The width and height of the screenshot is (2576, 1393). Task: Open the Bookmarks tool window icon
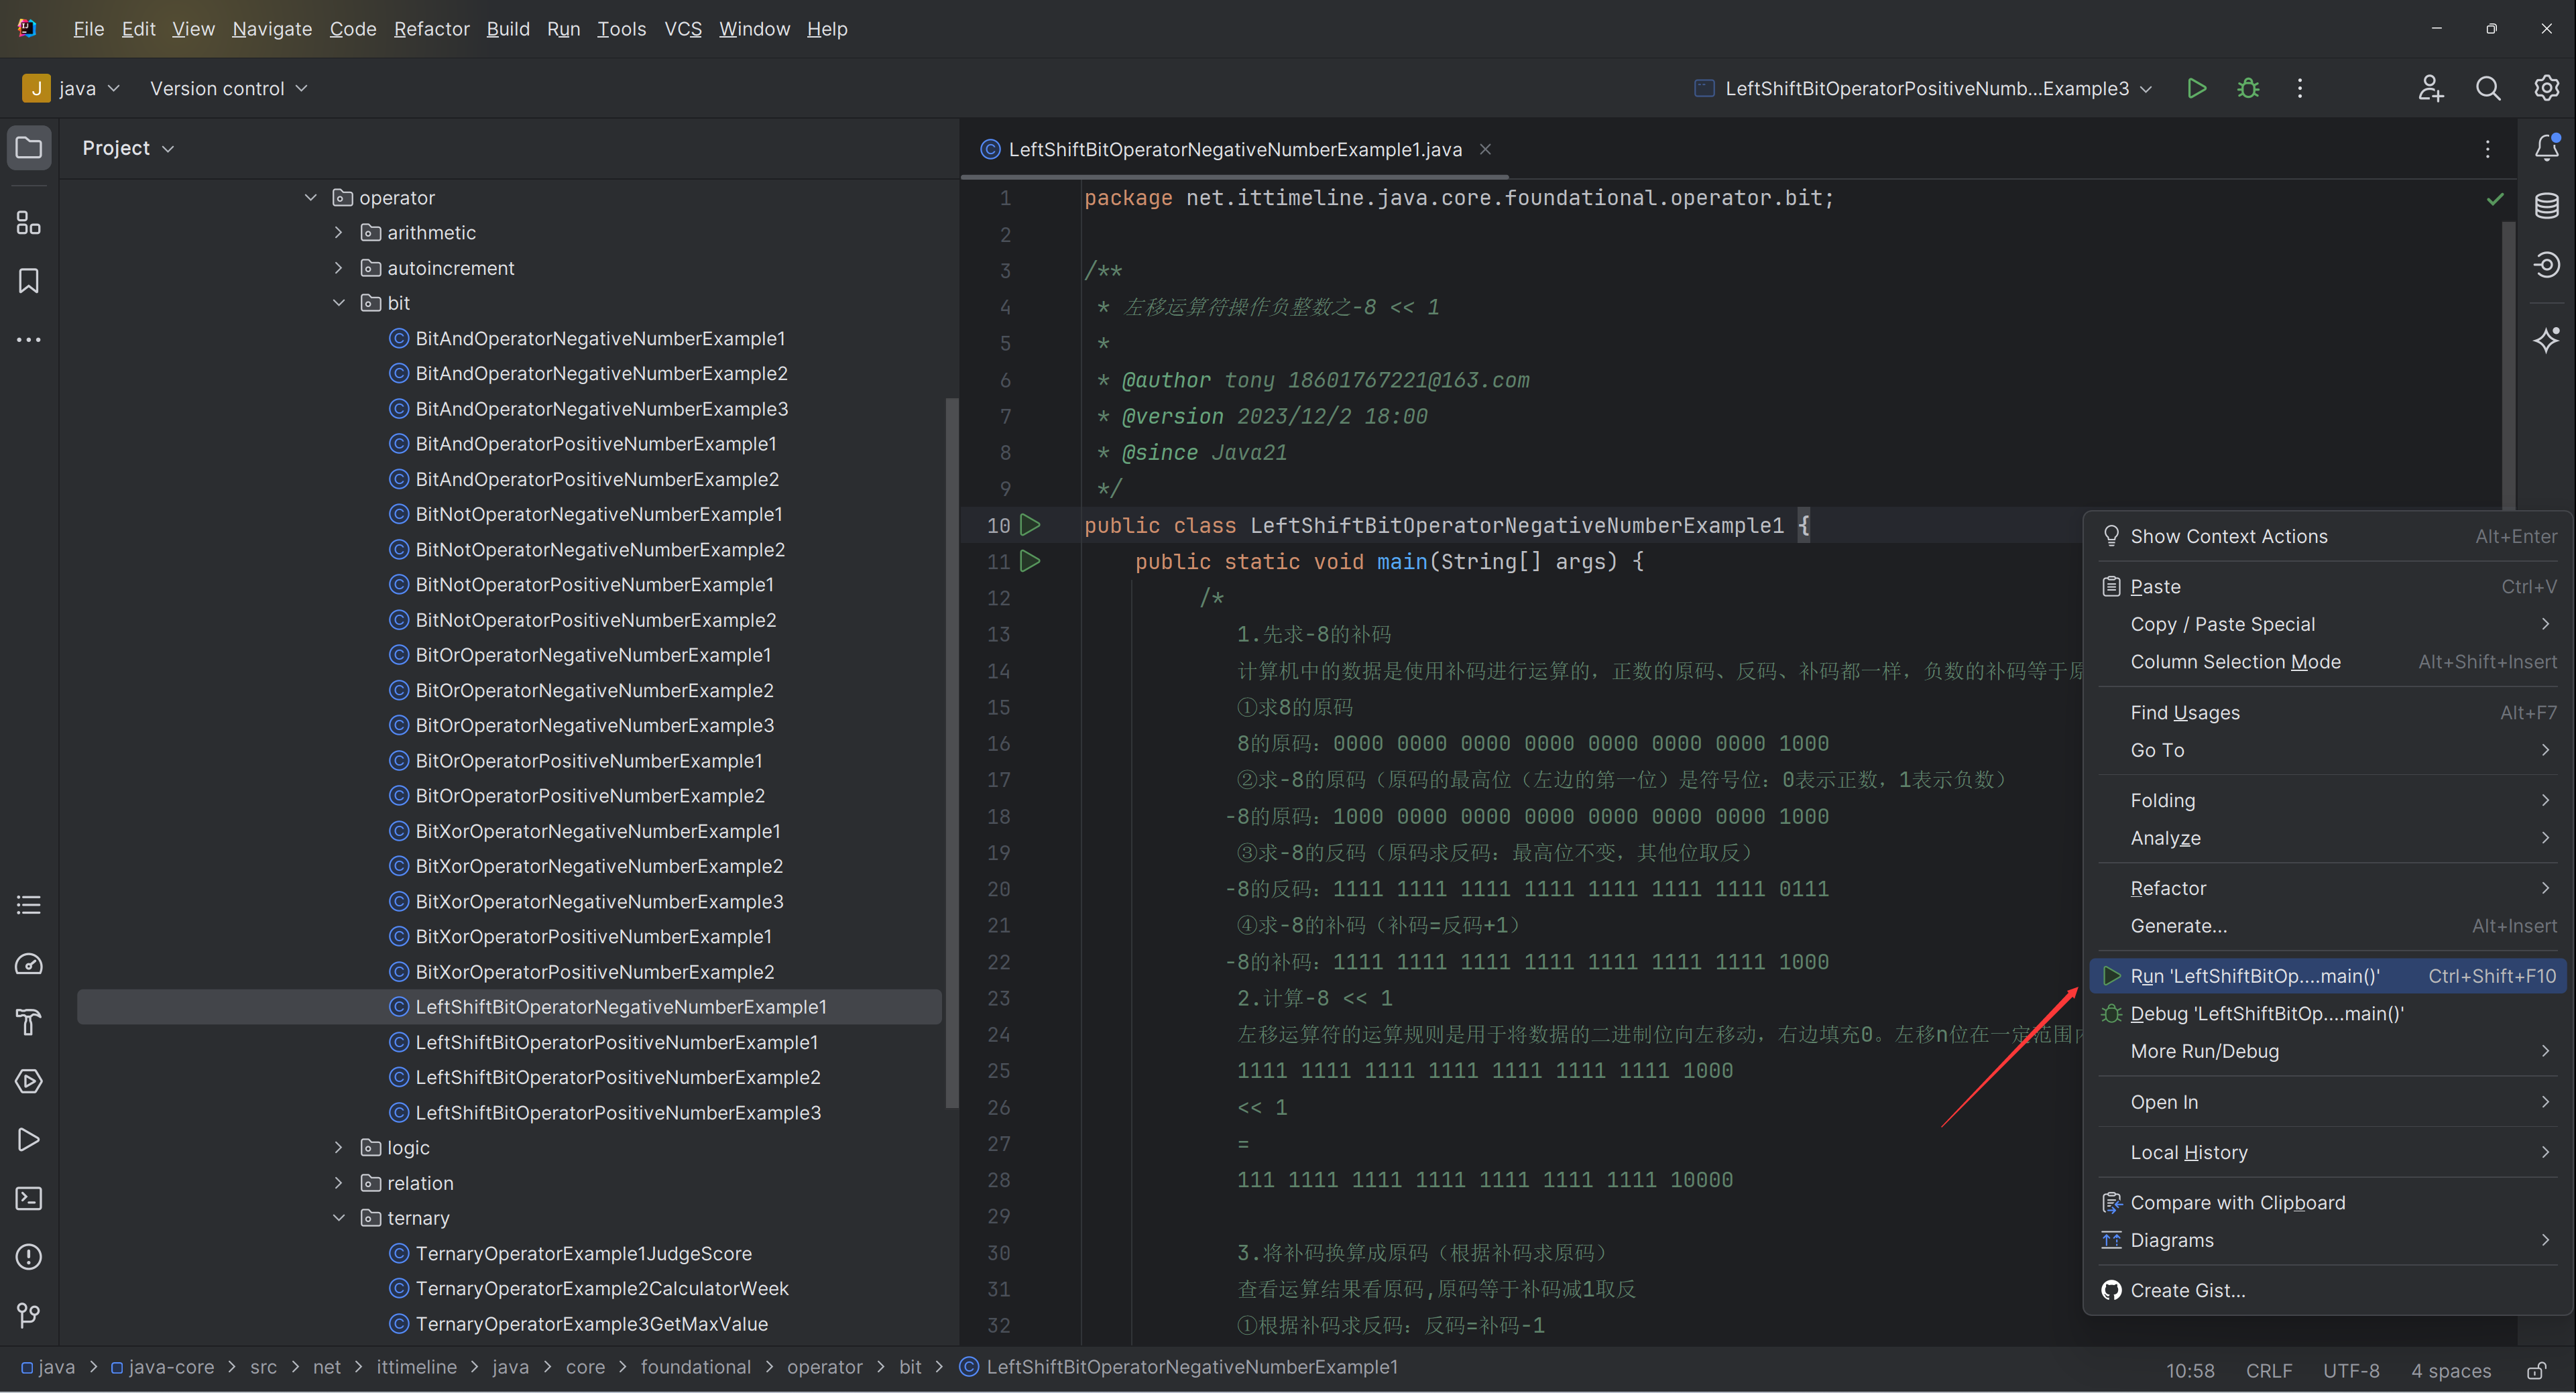pos(29,281)
